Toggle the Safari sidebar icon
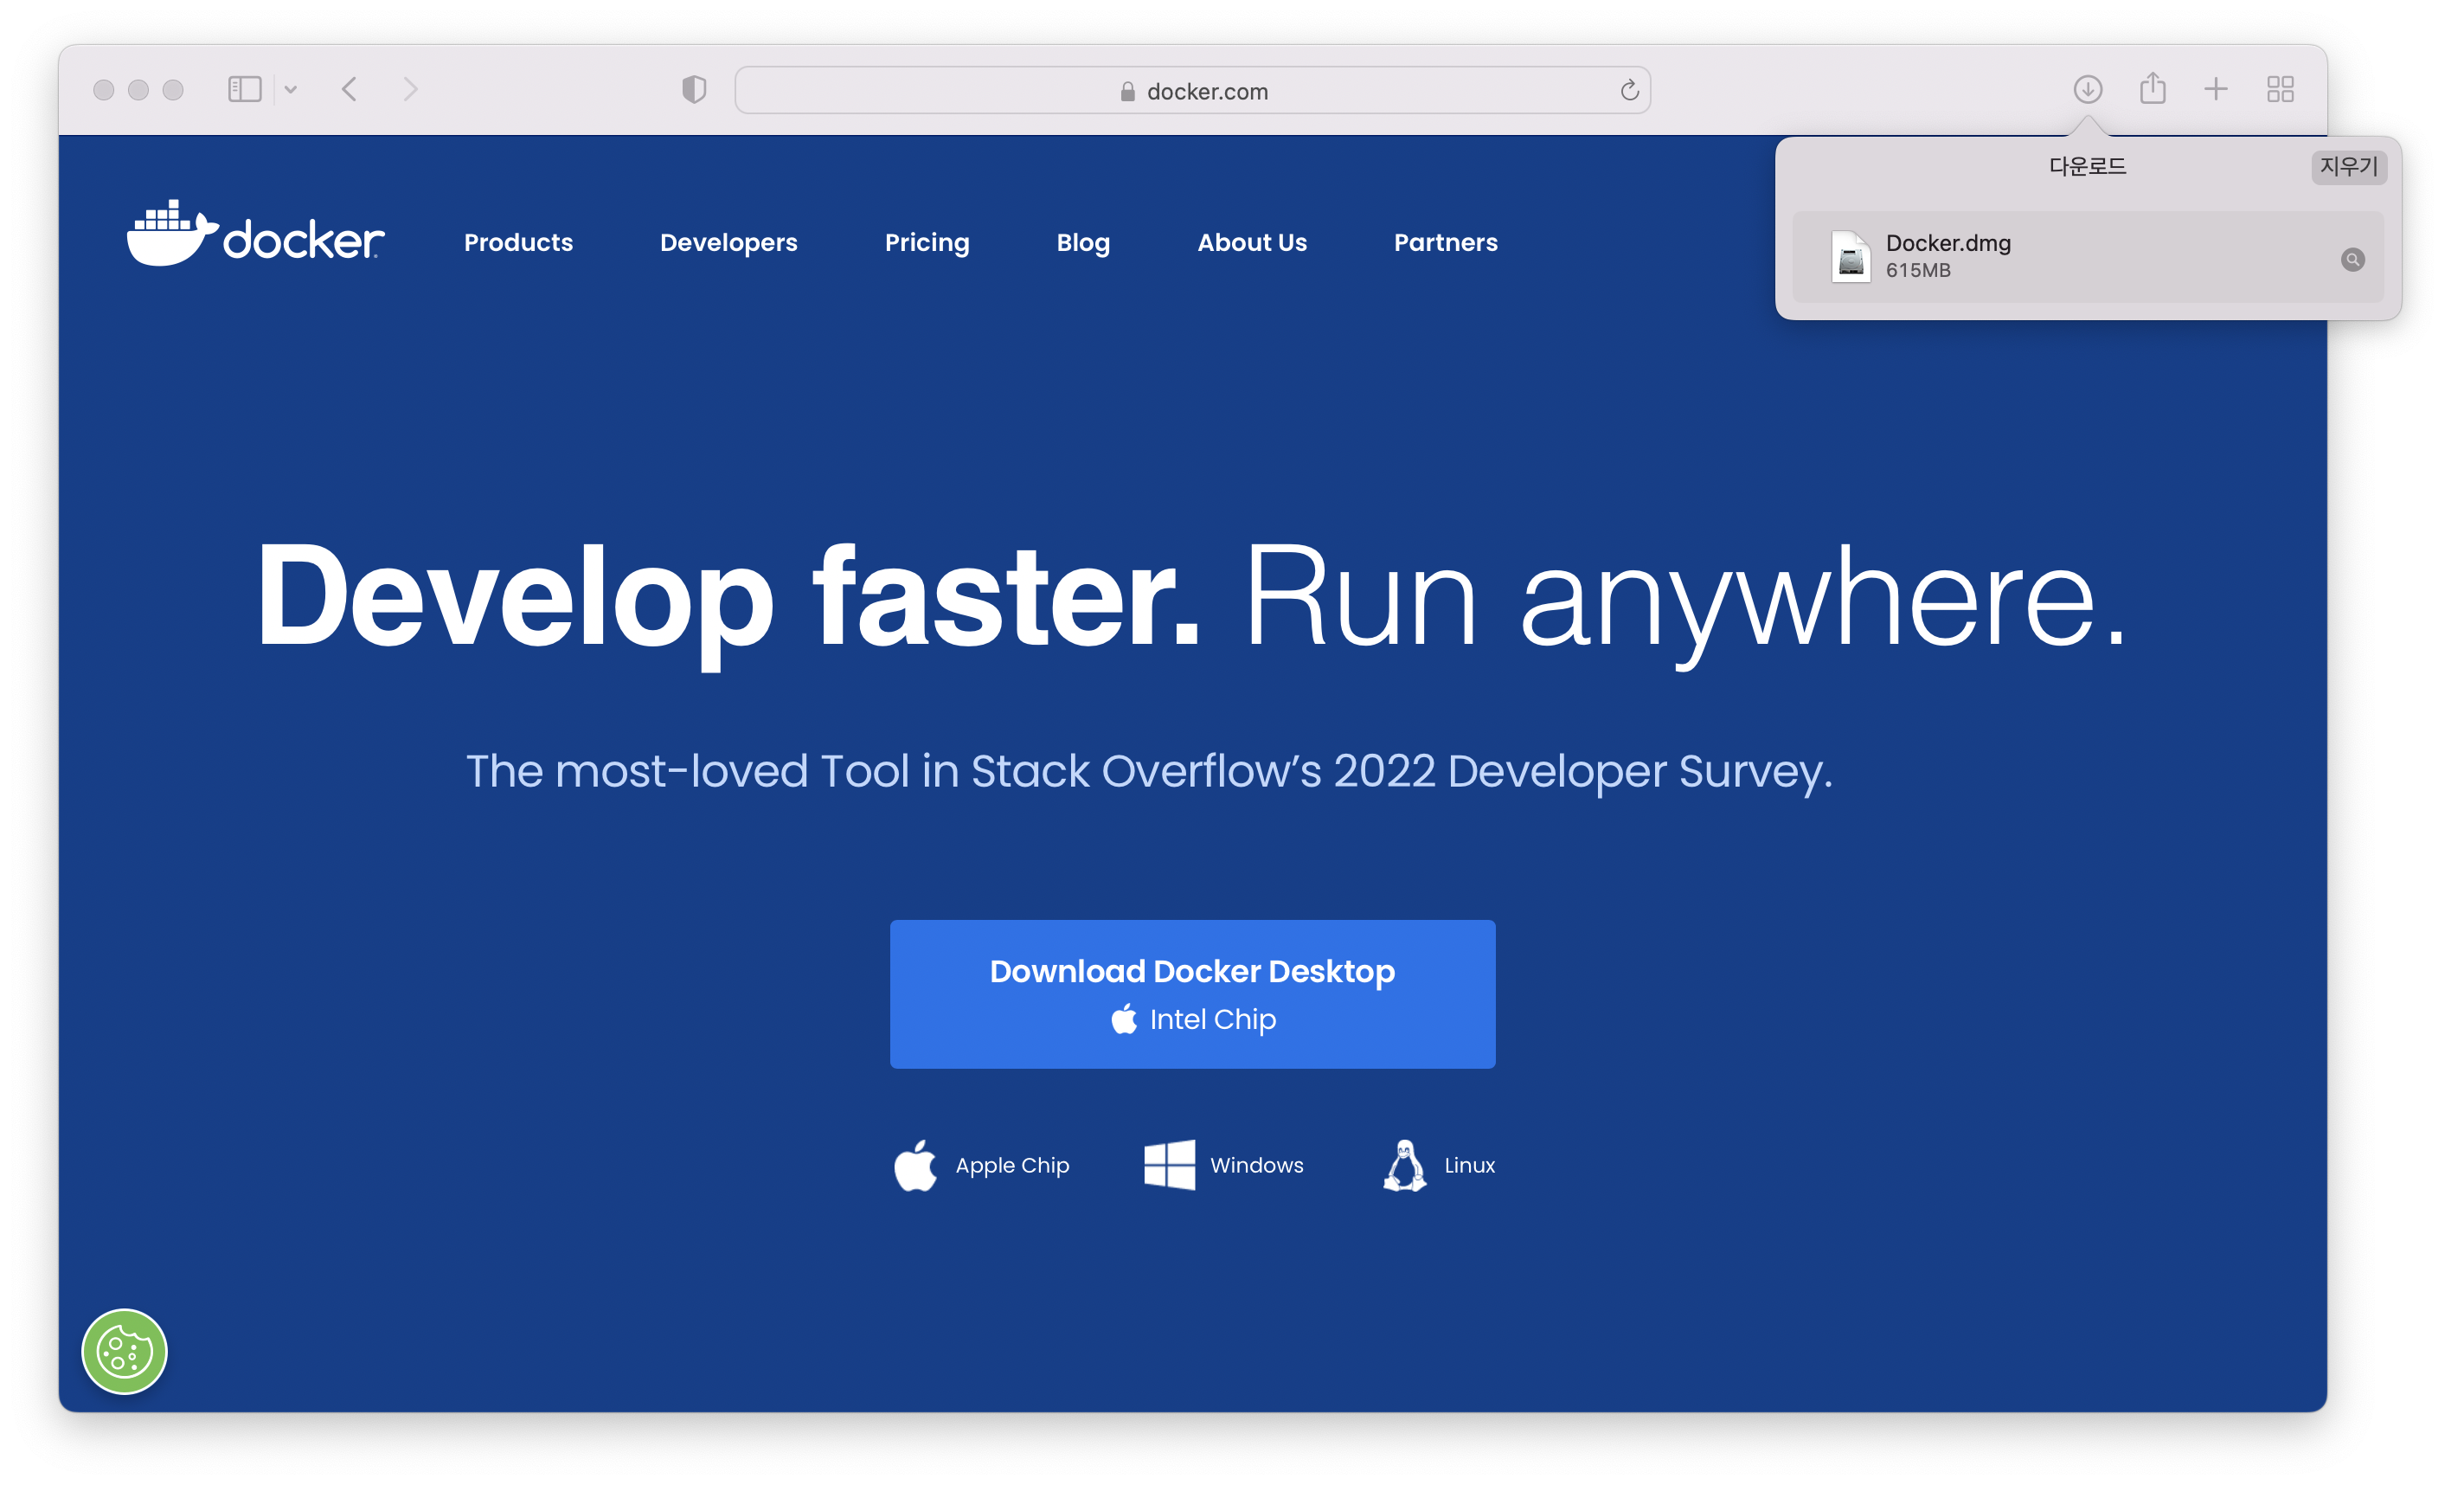Viewport: 2464px width, 1485px height. point(245,89)
